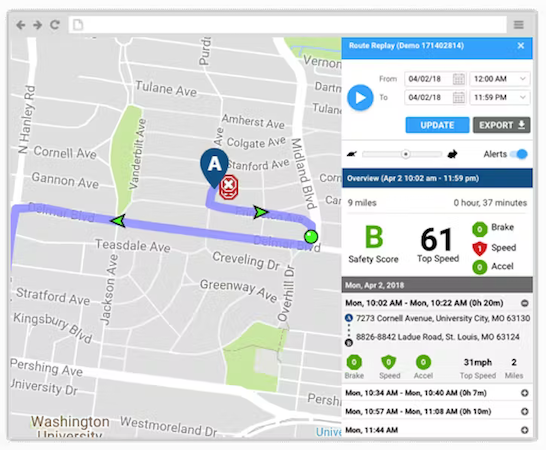Click the trip end marker B icon

pos(349,343)
